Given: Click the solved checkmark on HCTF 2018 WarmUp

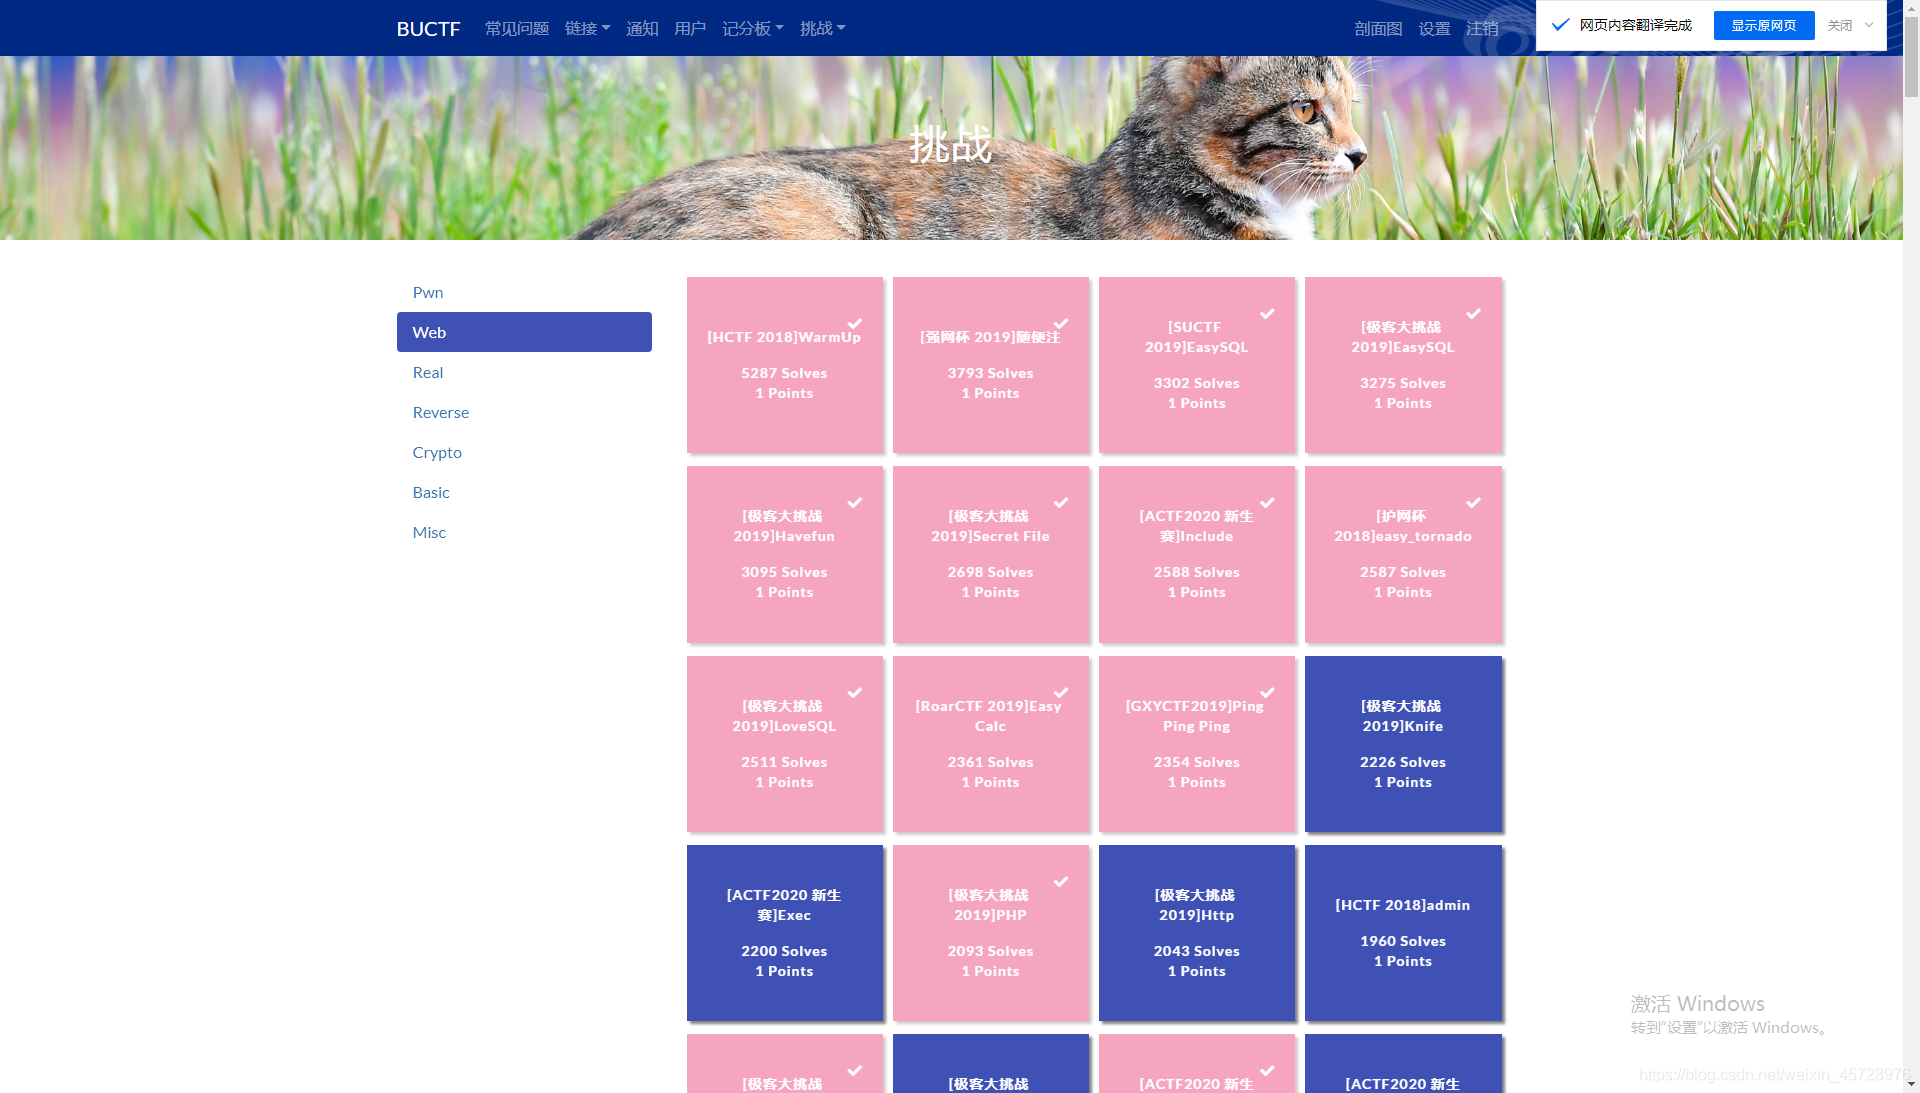Looking at the screenshot, I should (x=855, y=324).
